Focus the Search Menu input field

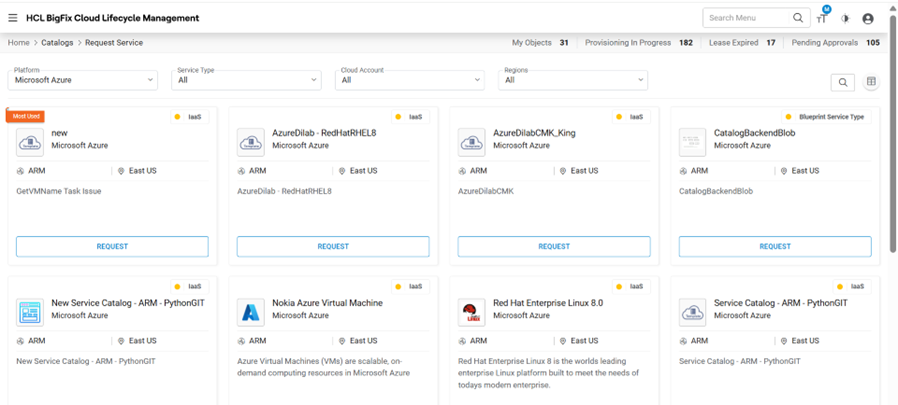(x=746, y=18)
